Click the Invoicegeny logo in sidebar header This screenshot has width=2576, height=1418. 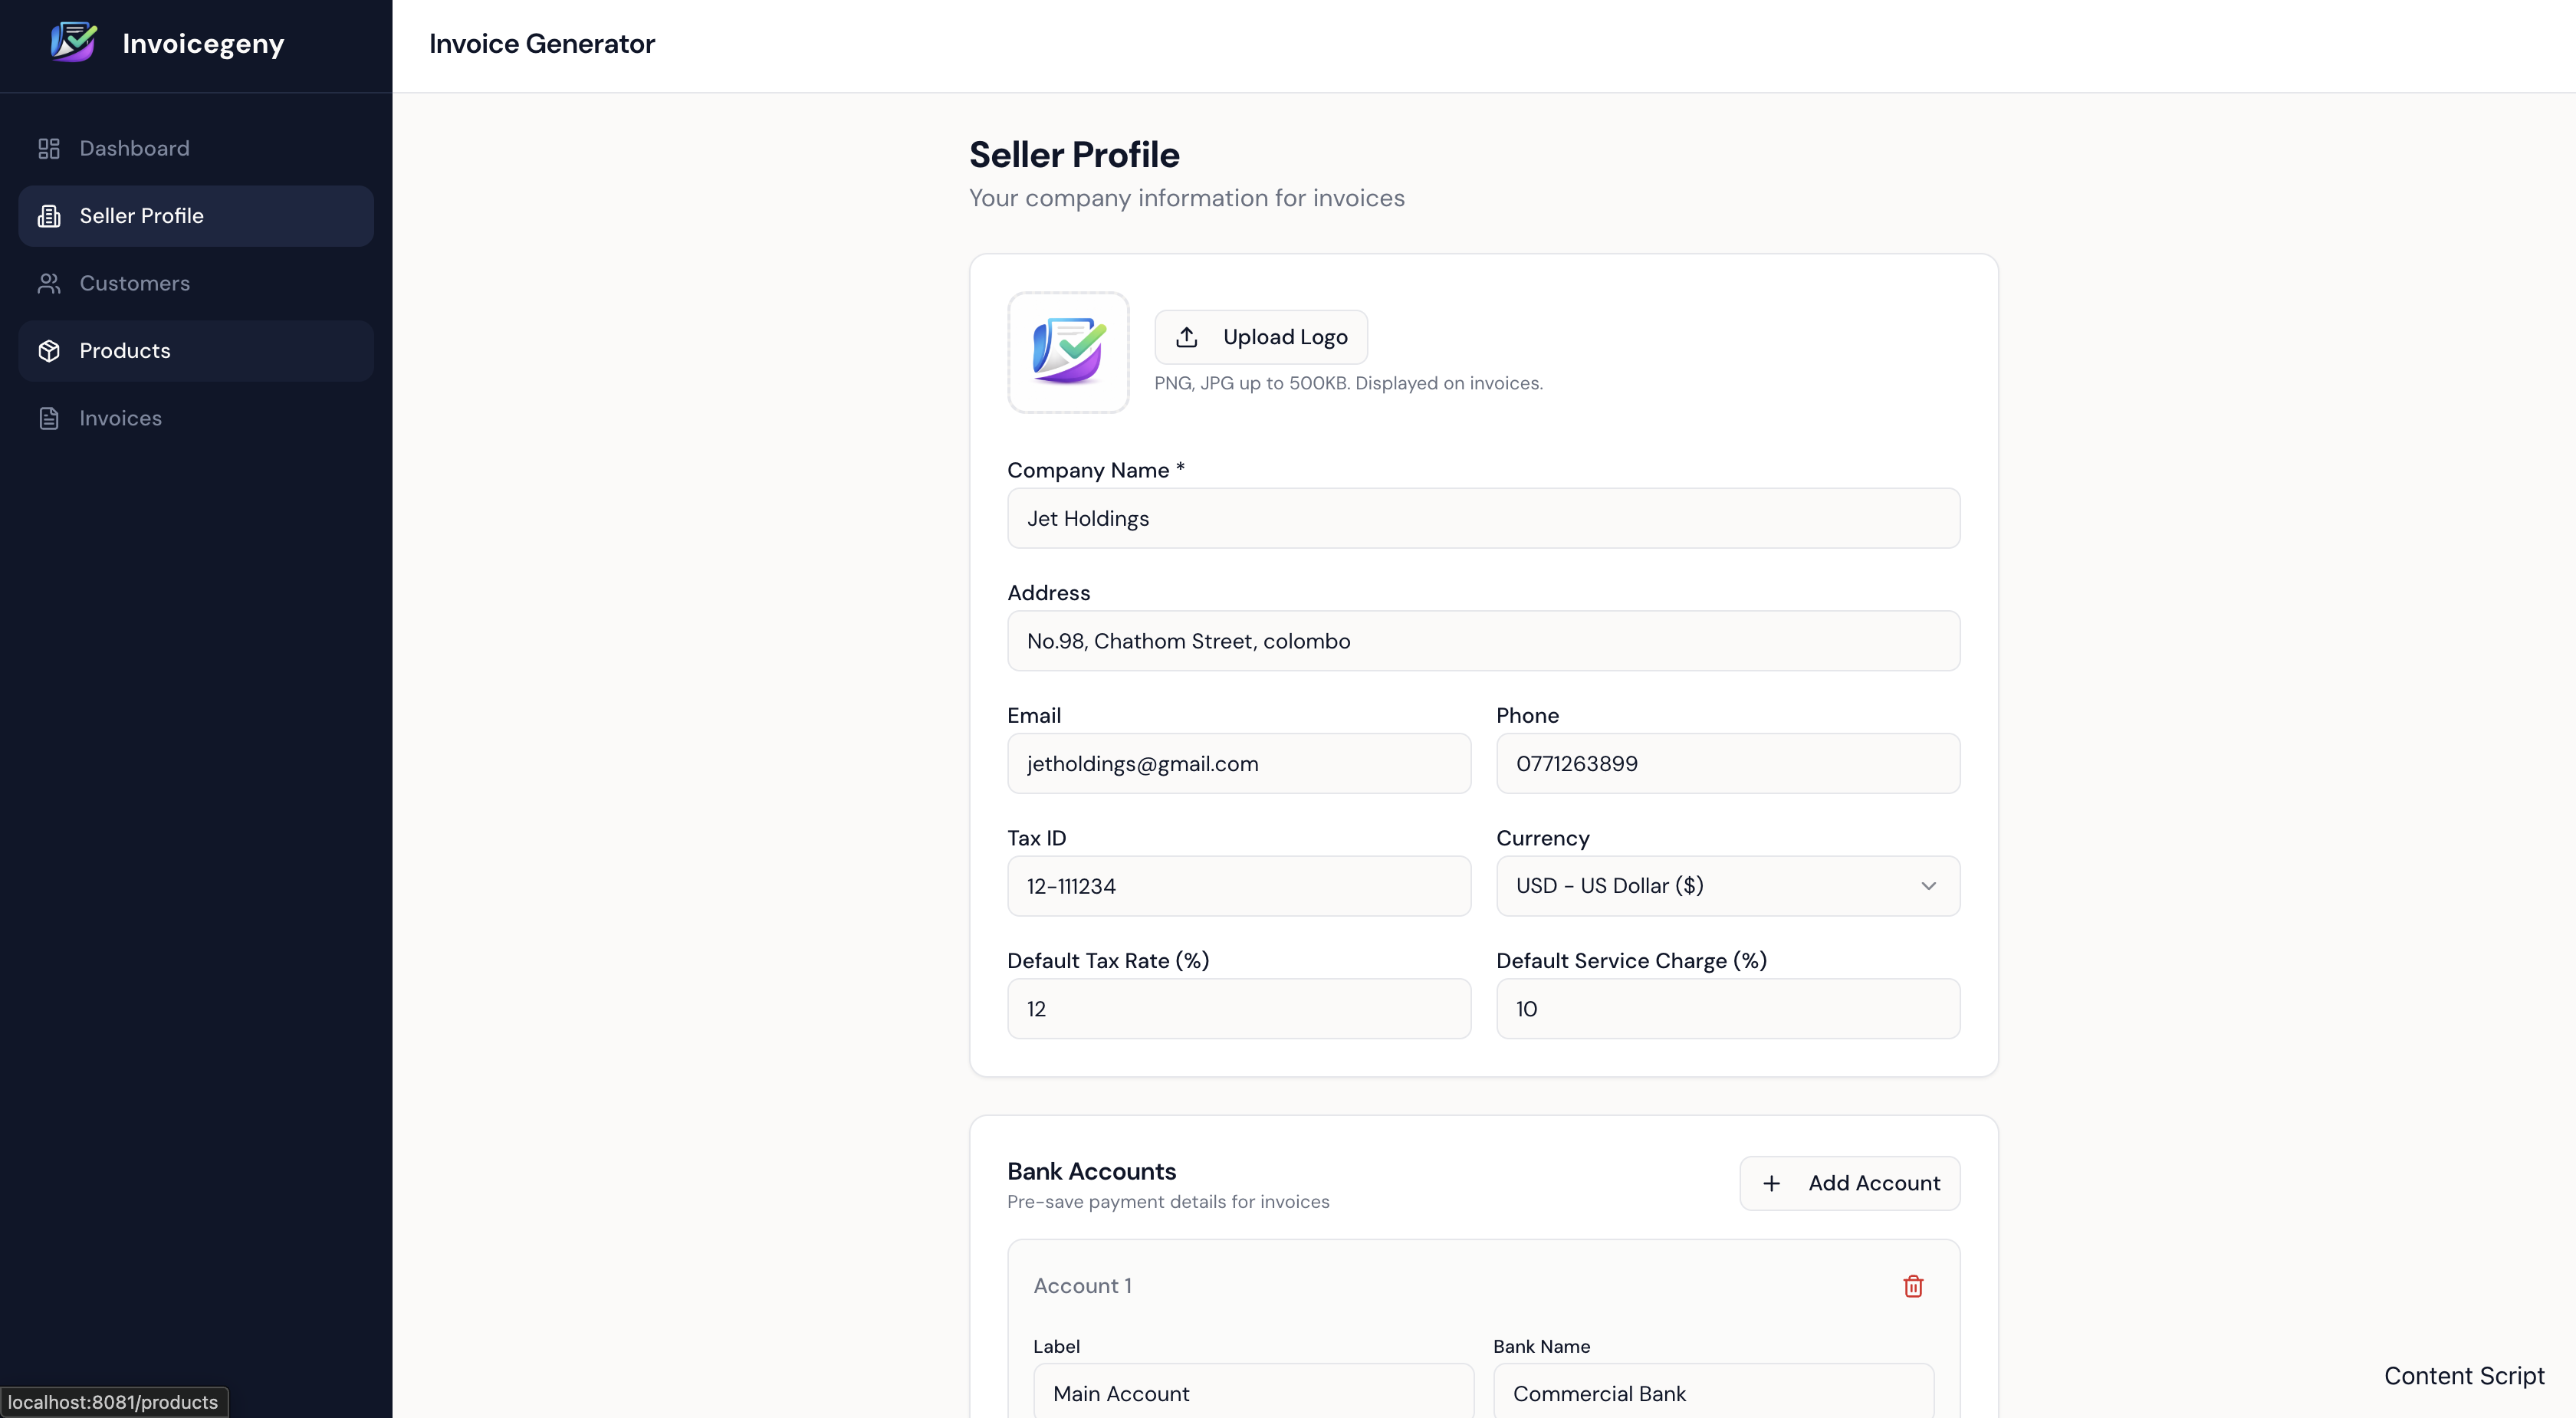click(74, 43)
